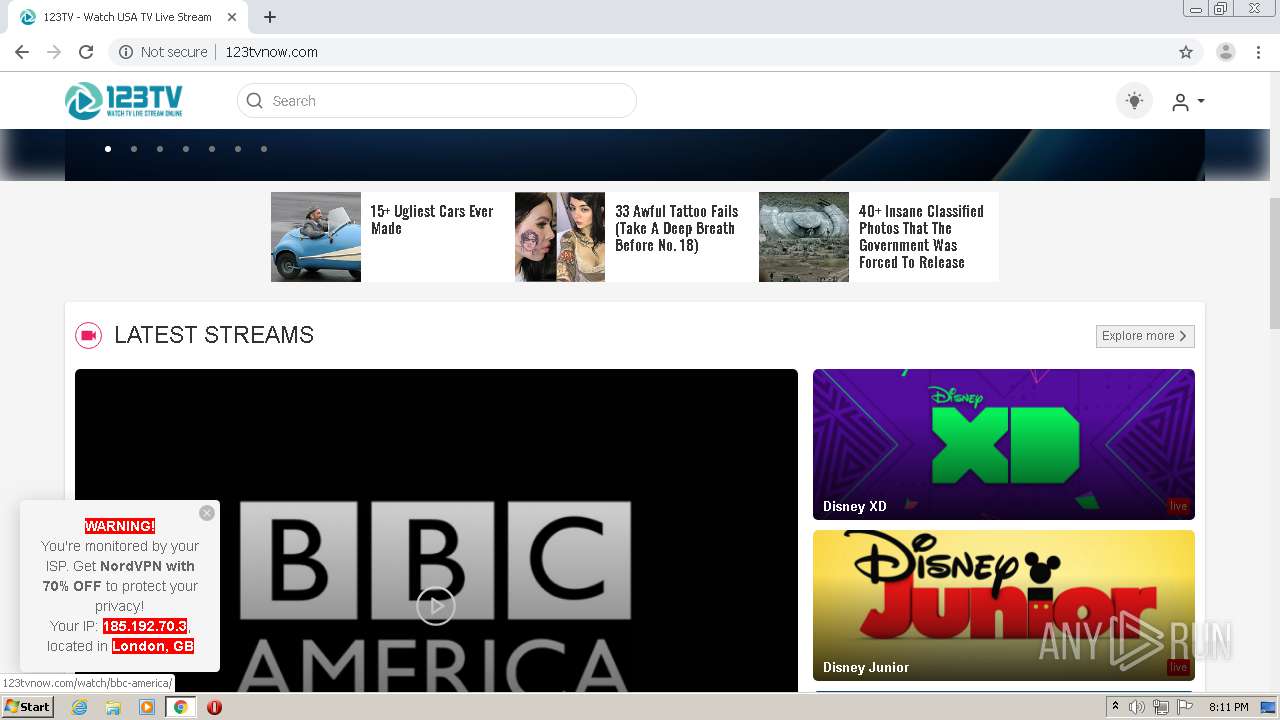
Task: Open the '40+ Insane Classified Photos' link
Action: [922, 237]
